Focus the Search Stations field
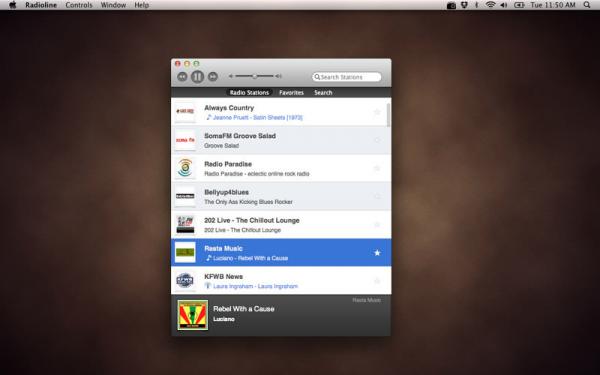The width and height of the screenshot is (600, 375). 347,77
